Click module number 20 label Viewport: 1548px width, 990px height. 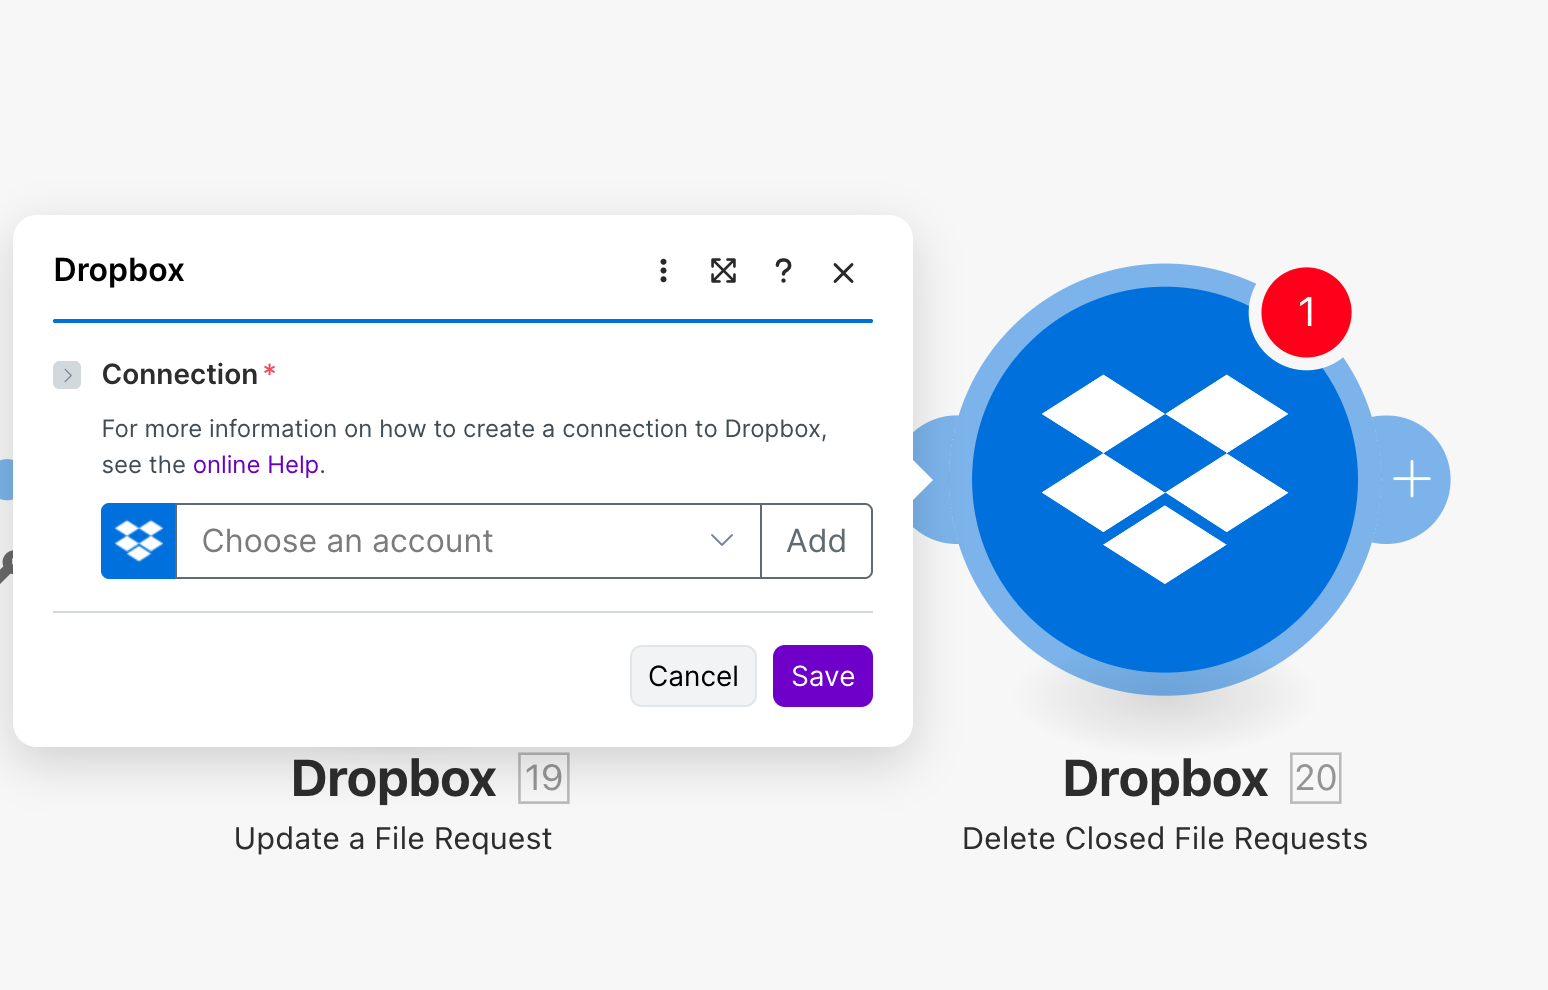[1316, 778]
